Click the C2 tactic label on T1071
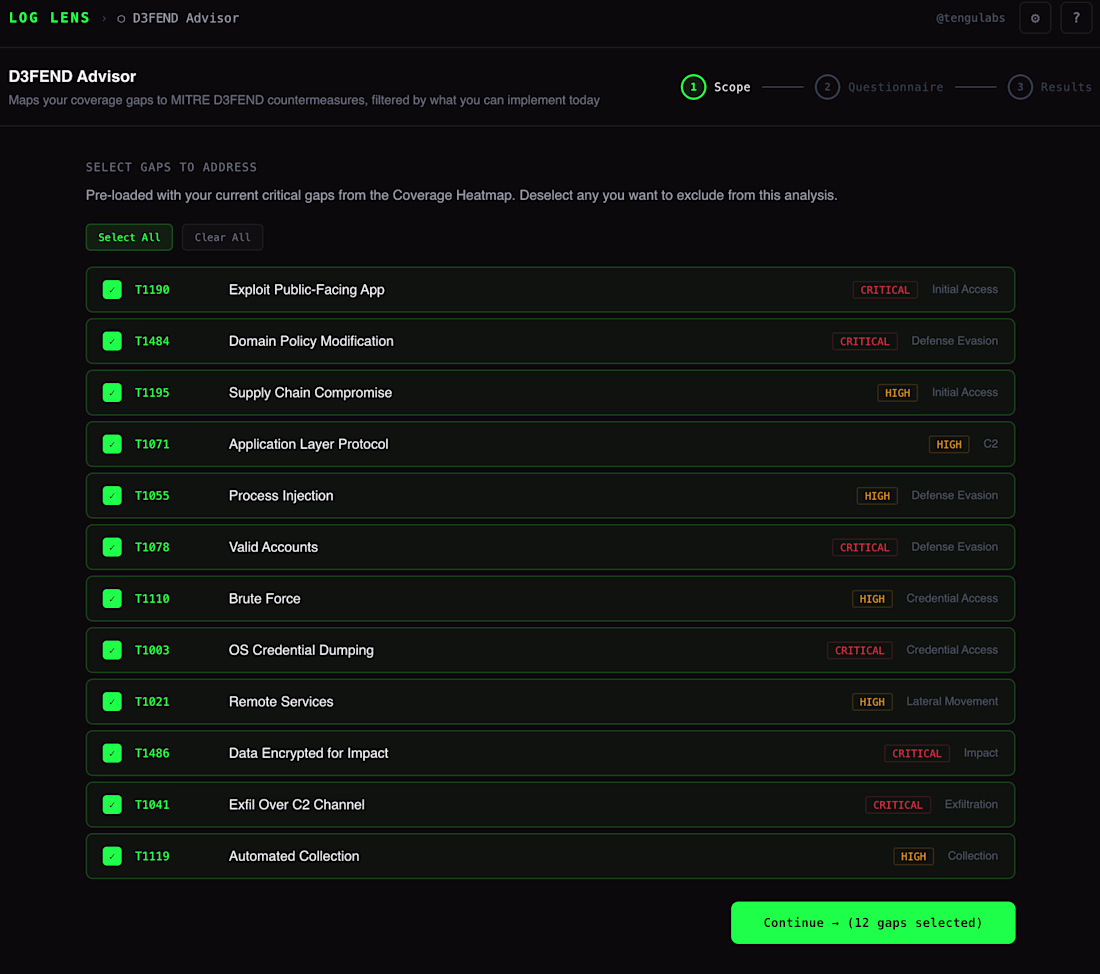The height and width of the screenshot is (974, 1100). point(991,444)
